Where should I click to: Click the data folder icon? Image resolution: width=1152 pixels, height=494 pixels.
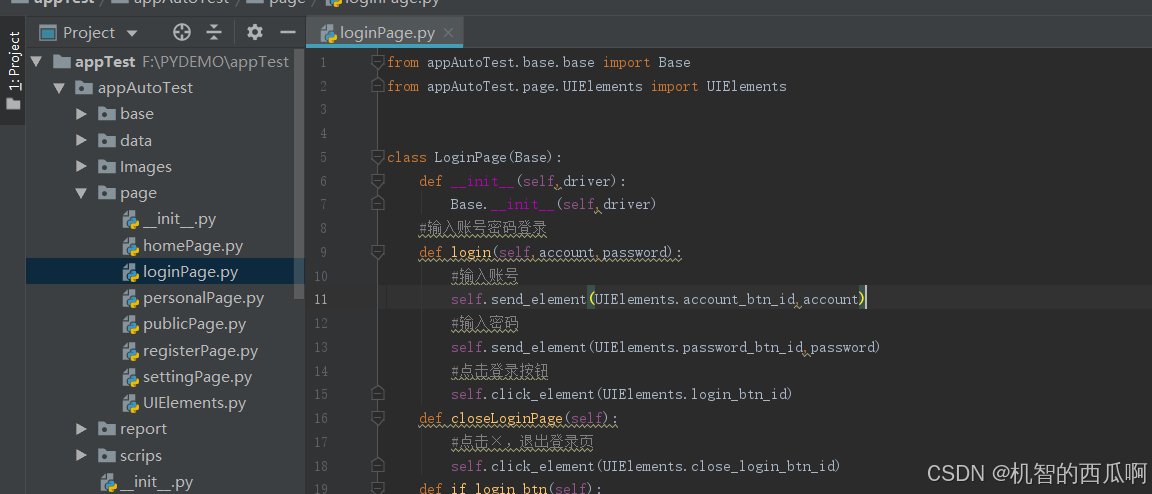pyautogui.click(x=107, y=140)
